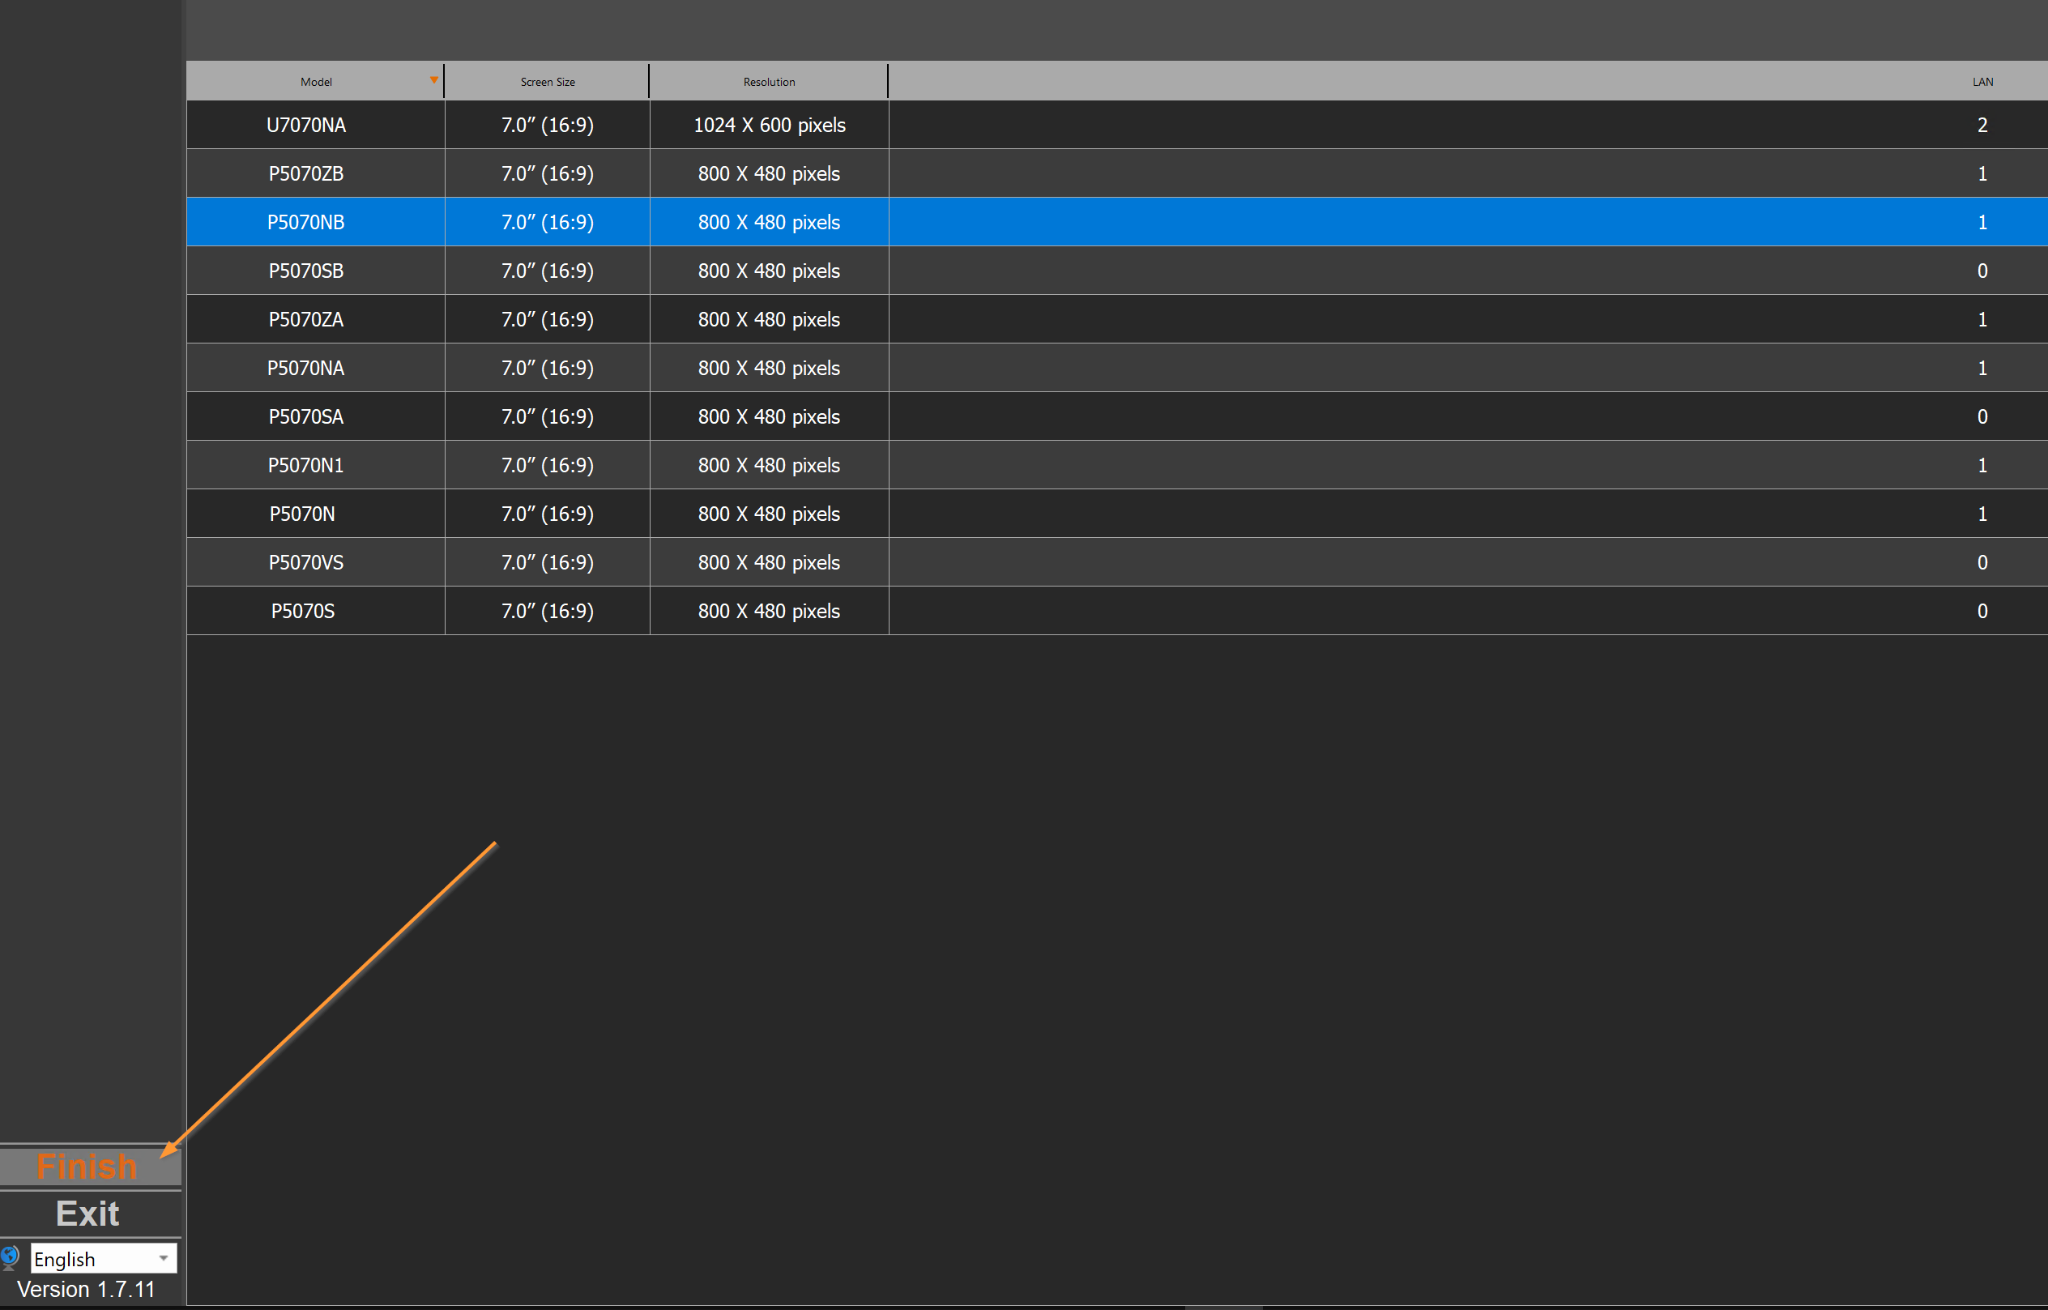Screen dimensions: 2048x1310
Task: Sort by the Screen Size column header
Action: pyautogui.click(x=547, y=82)
